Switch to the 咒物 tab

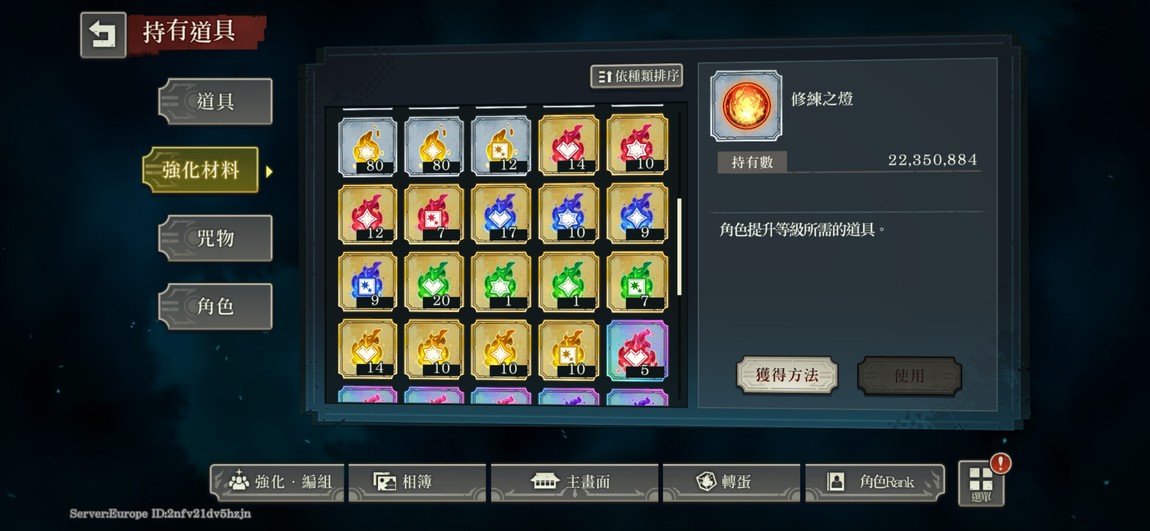coord(215,238)
